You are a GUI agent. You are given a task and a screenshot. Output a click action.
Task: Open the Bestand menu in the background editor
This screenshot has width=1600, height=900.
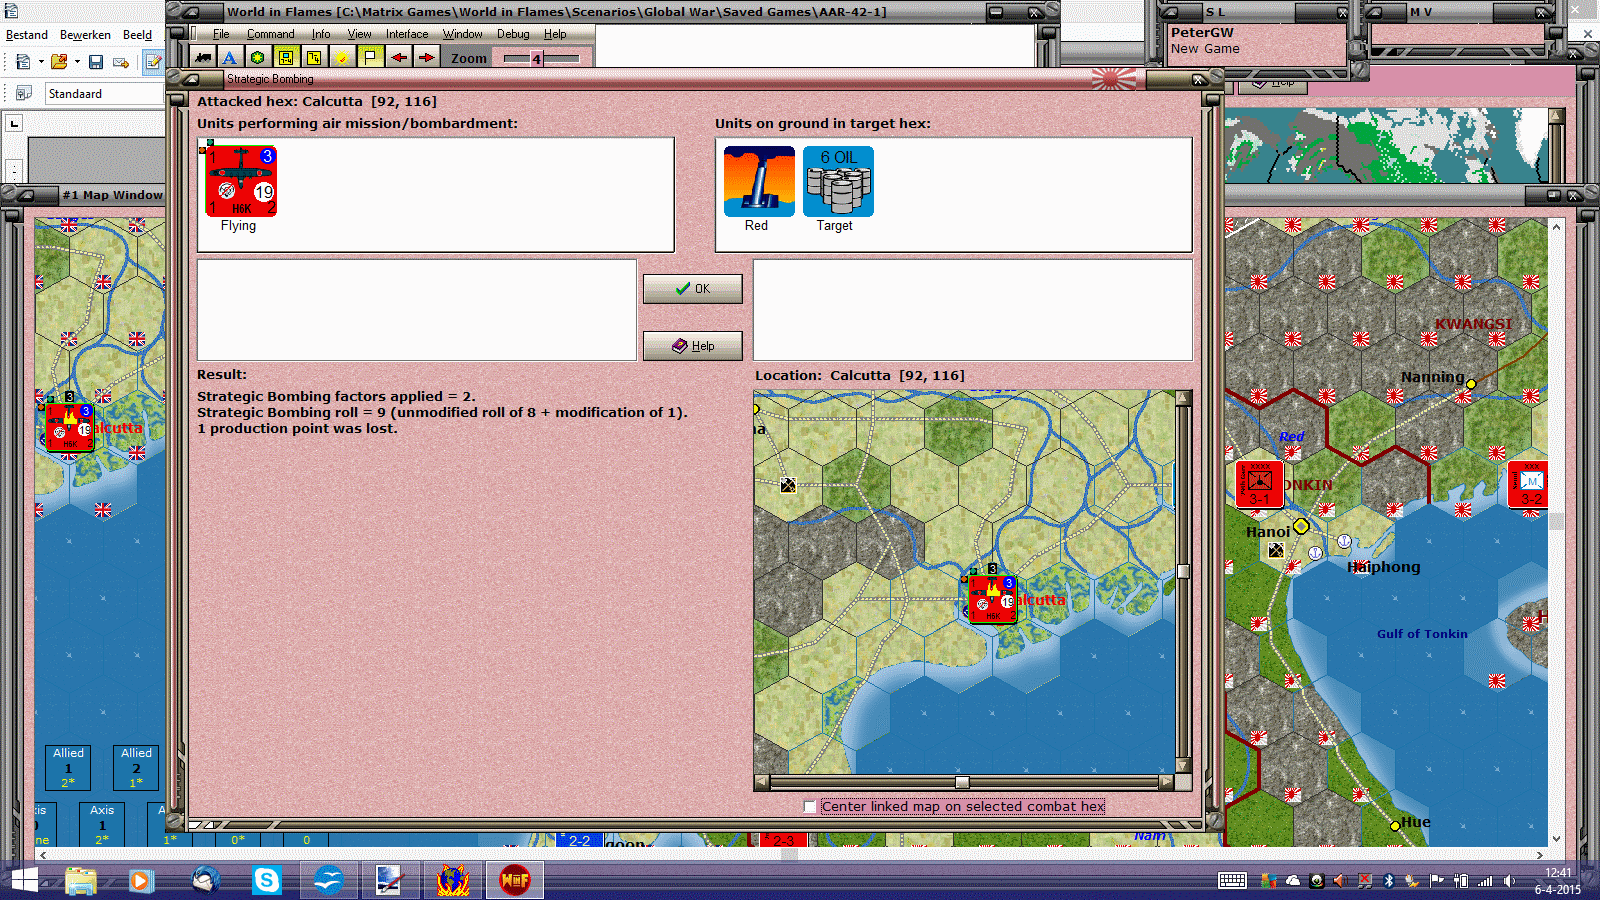click(27, 35)
